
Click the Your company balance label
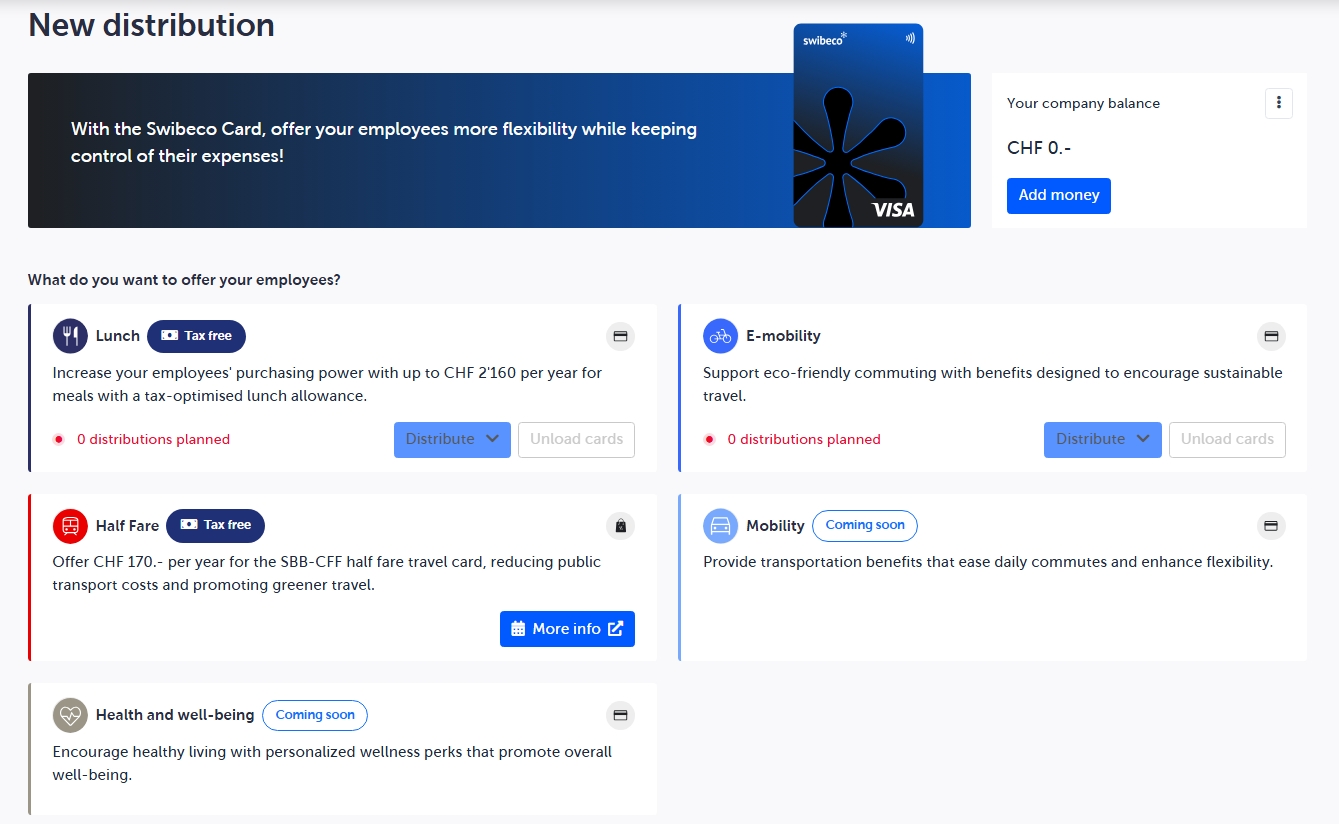pyautogui.click(x=1083, y=103)
